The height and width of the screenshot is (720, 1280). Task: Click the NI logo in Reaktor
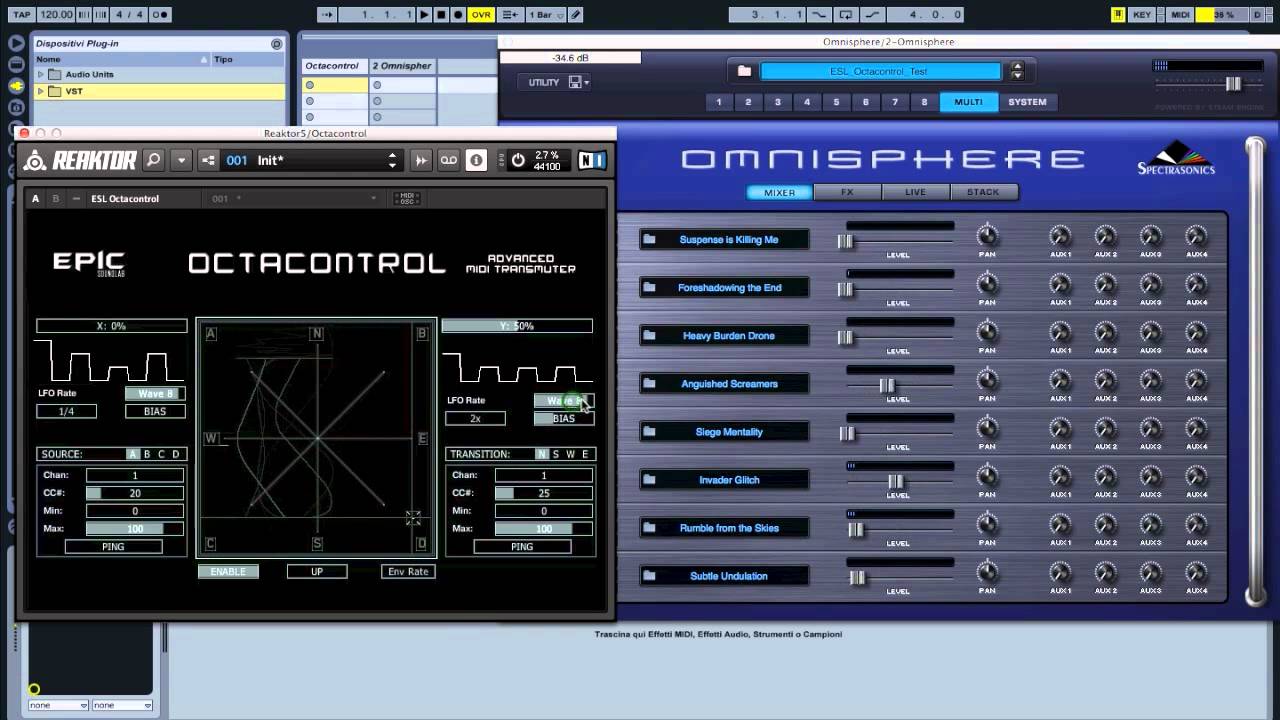(591, 160)
